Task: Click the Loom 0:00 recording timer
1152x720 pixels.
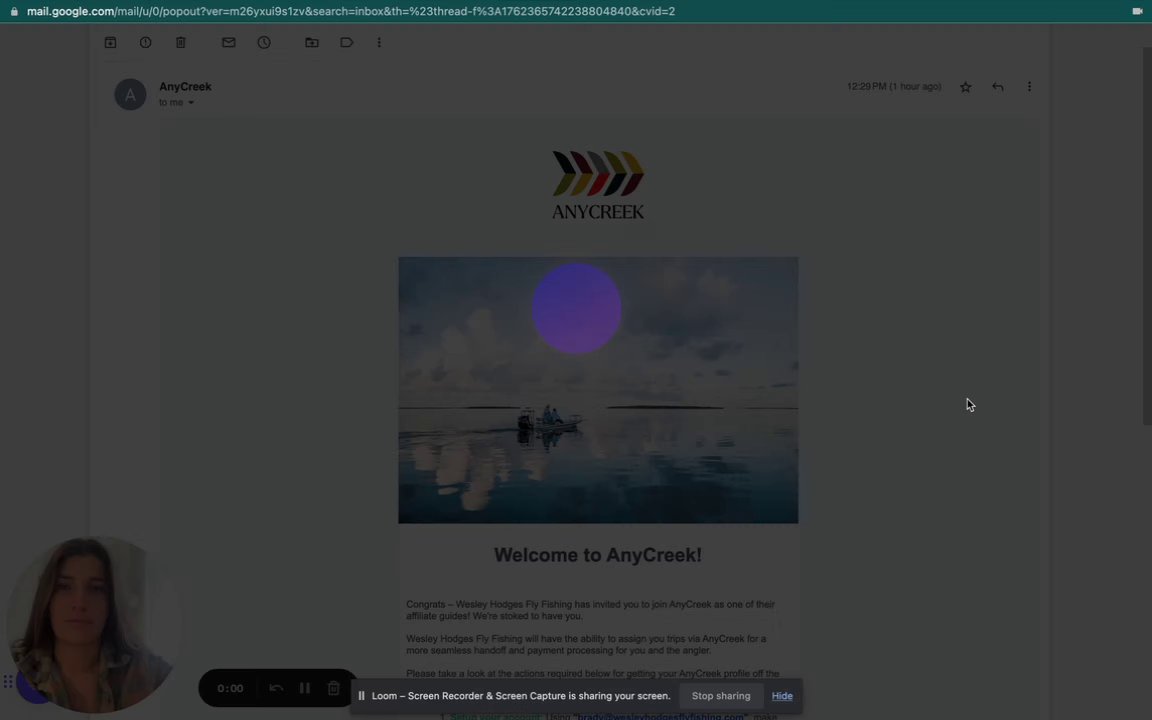Action: click(x=230, y=688)
